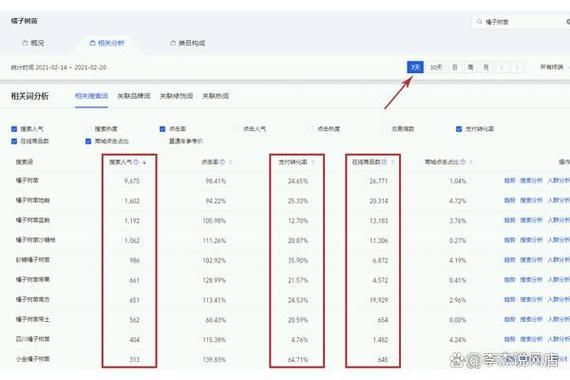Click the 点击率 value 139.83%
The width and height of the screenshot is (570, 380).
pyautogui.click(x=214, y=360)
